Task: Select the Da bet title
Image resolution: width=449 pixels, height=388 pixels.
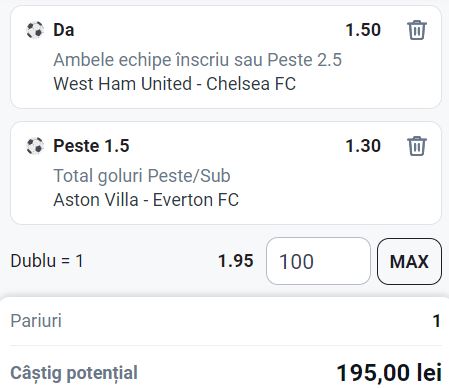Action: coord(64,30)
